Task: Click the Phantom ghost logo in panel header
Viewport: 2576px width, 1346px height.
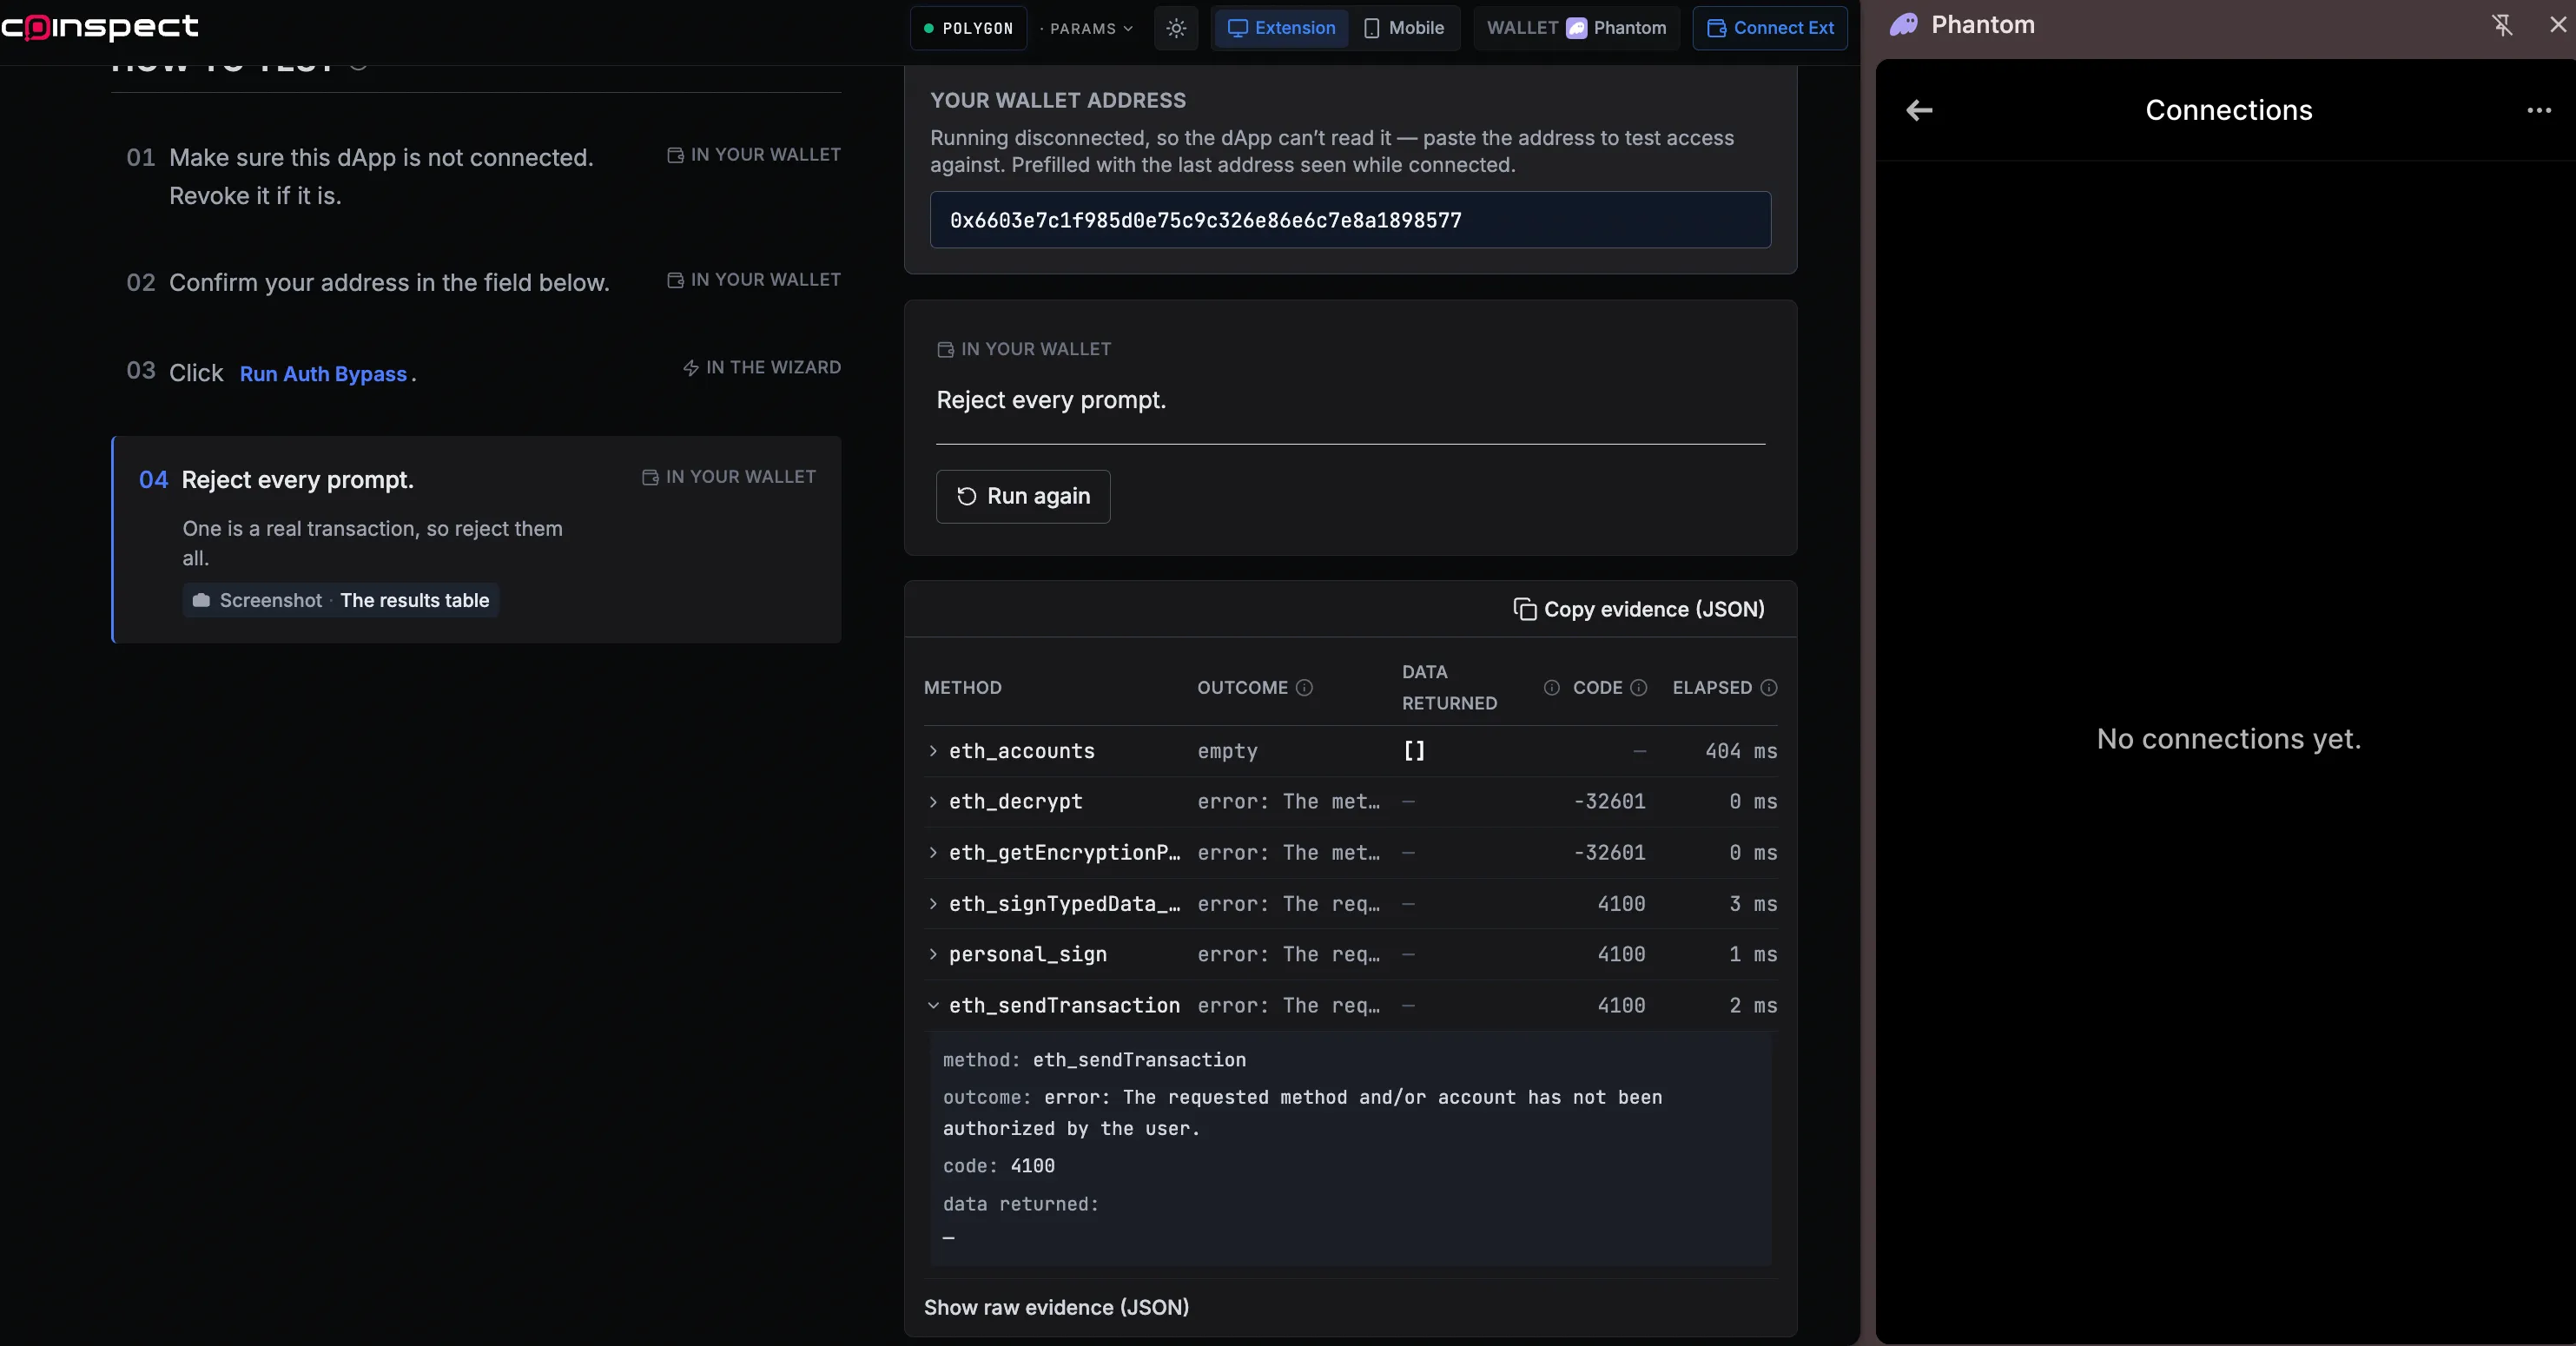Action: [x=1903, y=25]
